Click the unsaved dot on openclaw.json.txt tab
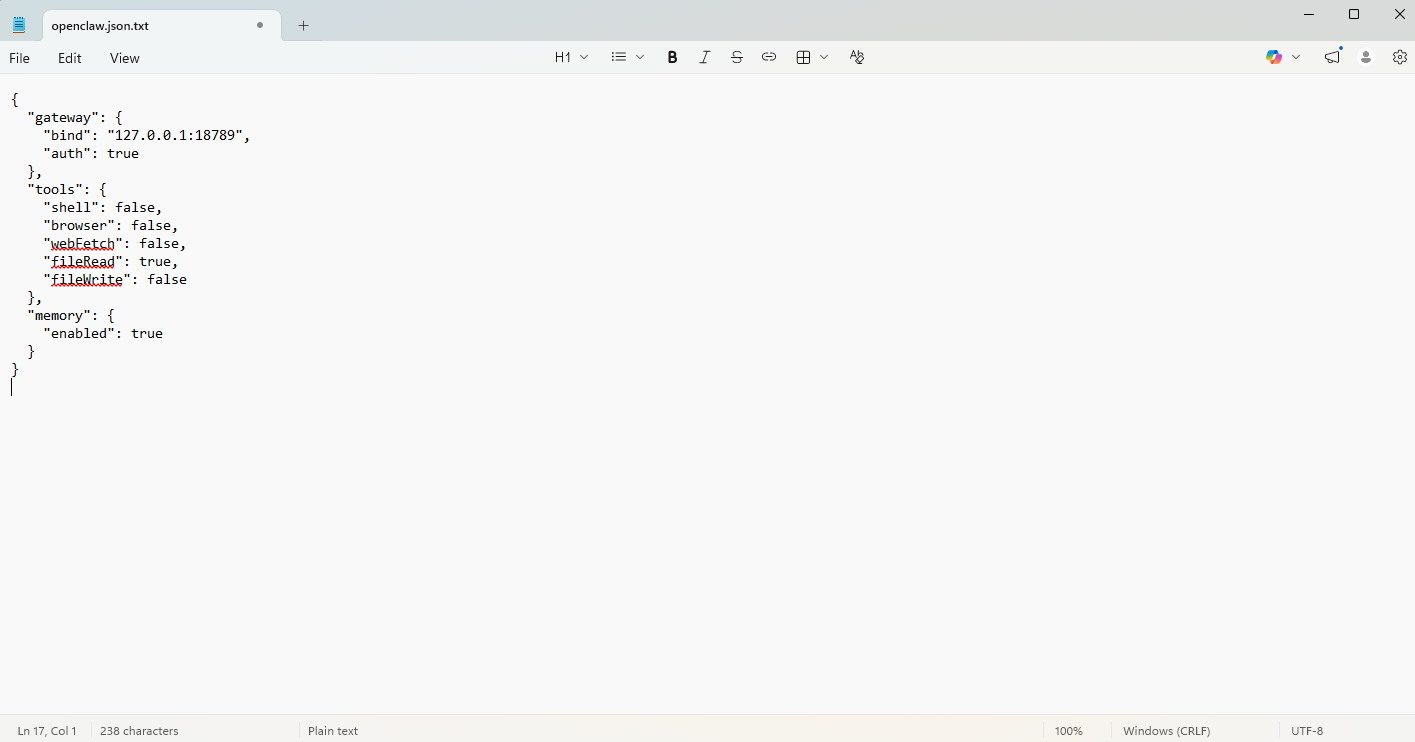The width and height of the screenshot is (1415, 742). coord(260,25)
